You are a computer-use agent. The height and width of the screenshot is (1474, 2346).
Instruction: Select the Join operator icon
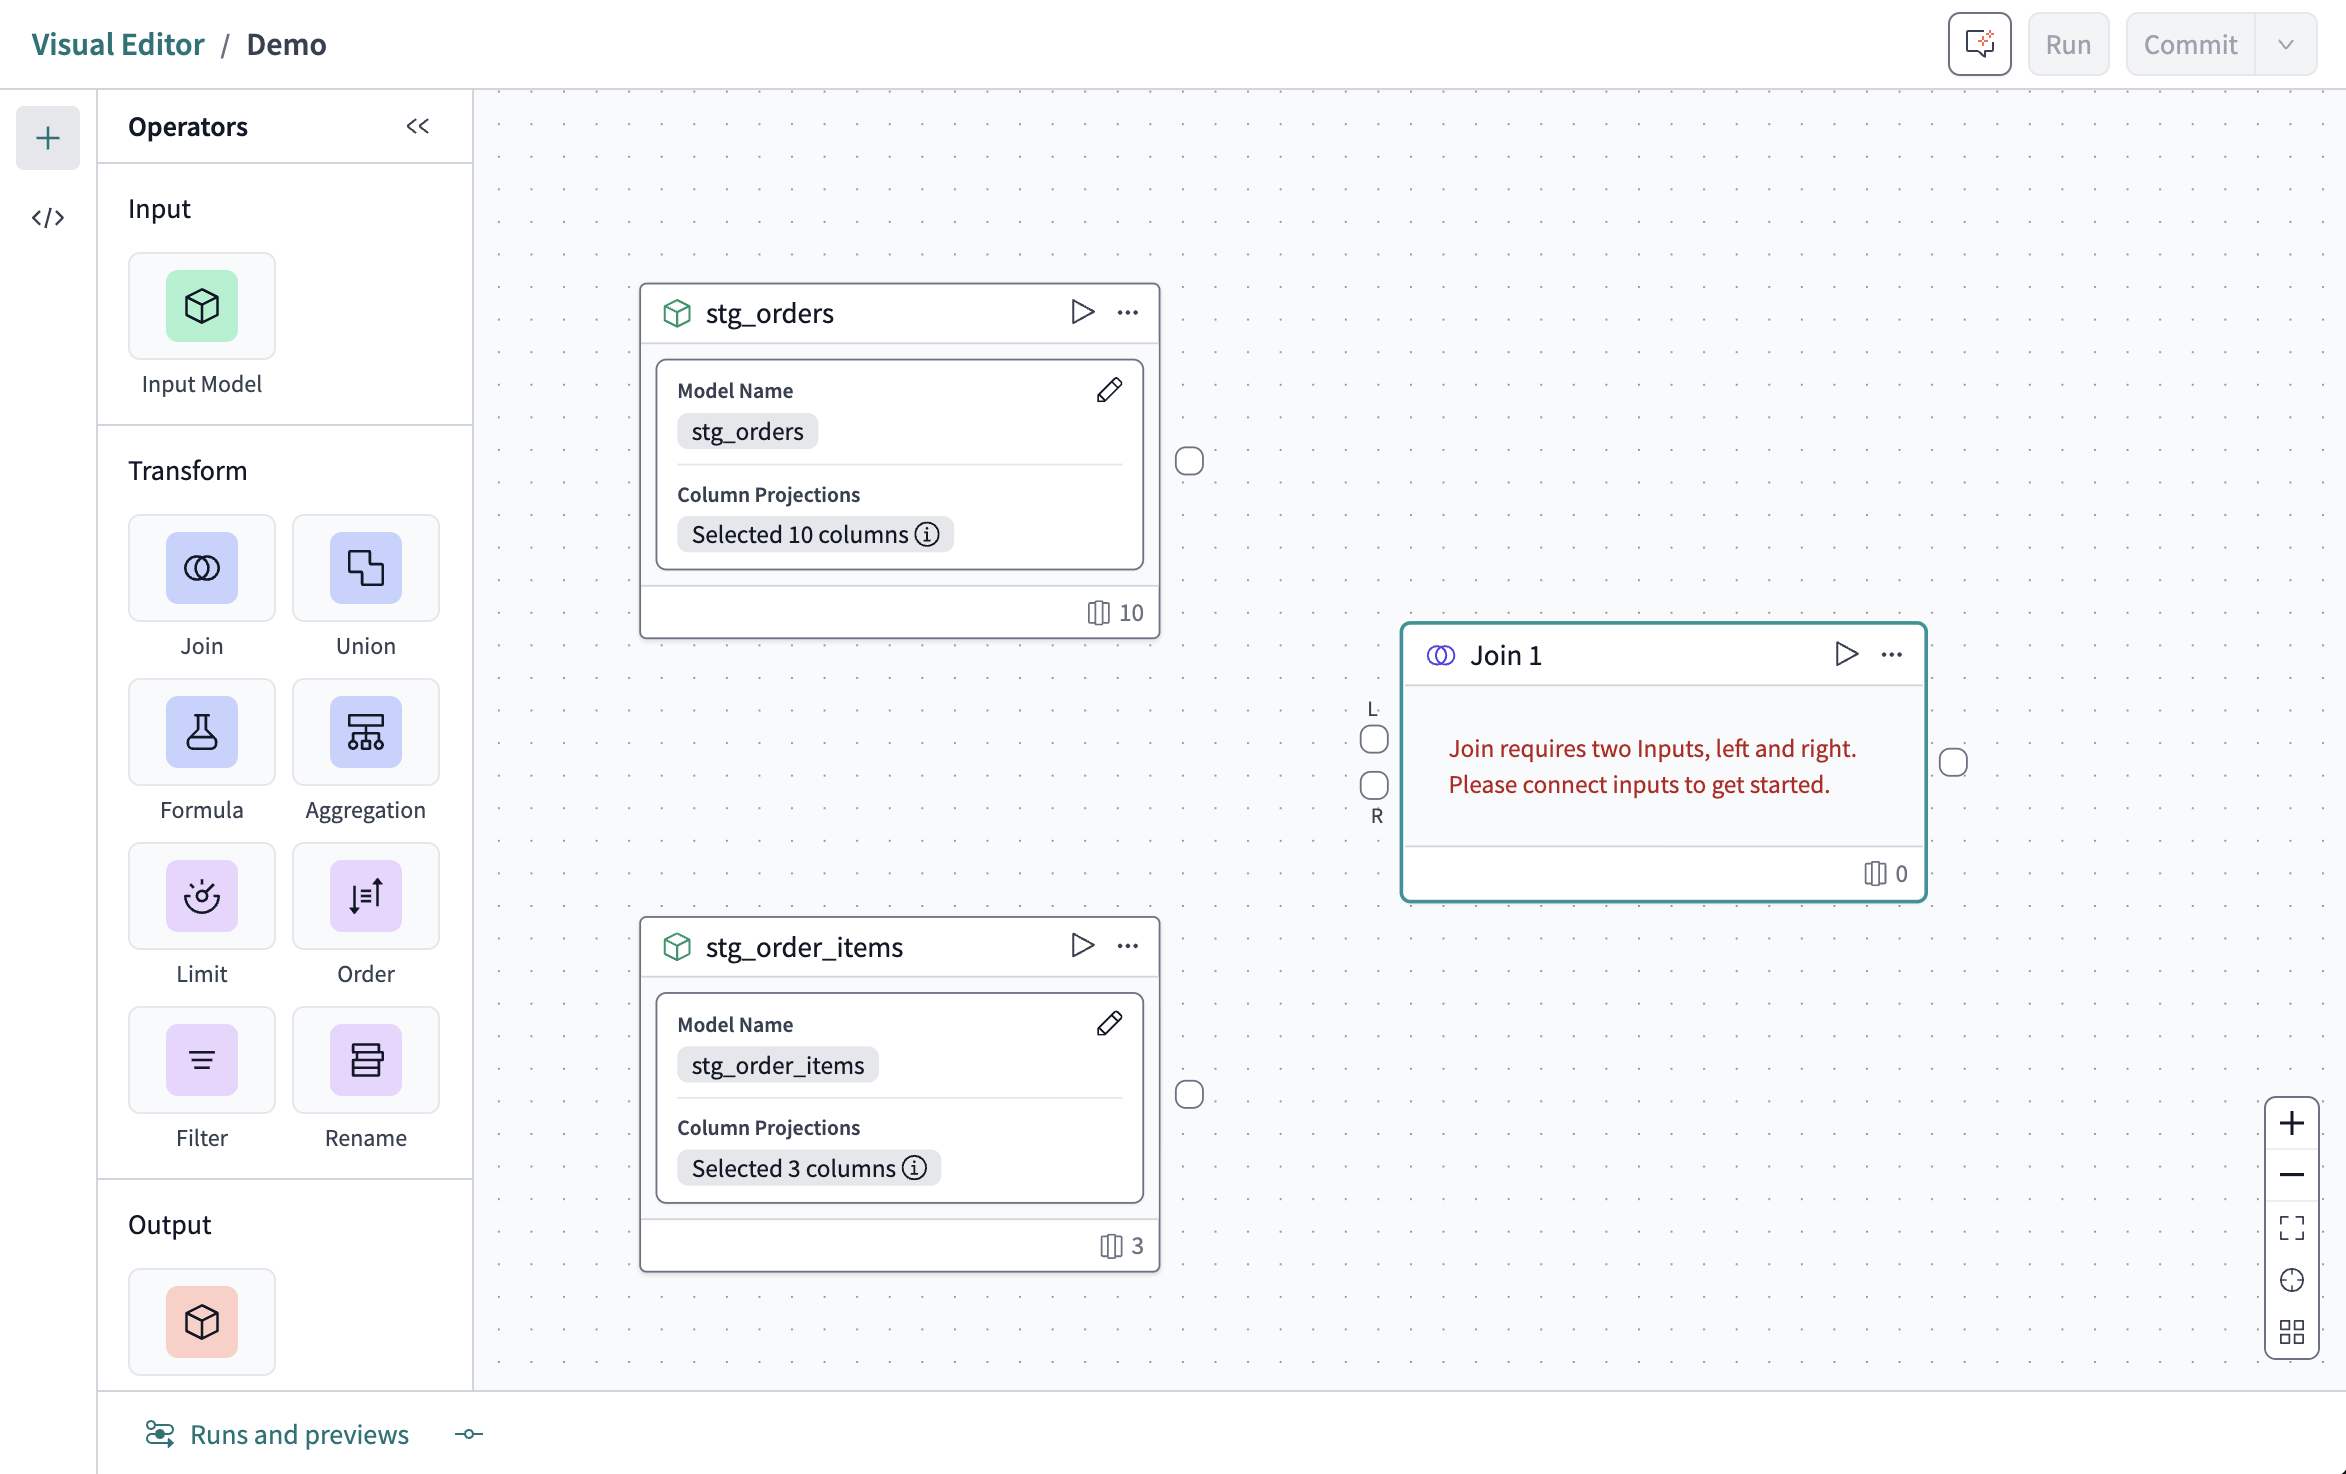pos(201,568)
